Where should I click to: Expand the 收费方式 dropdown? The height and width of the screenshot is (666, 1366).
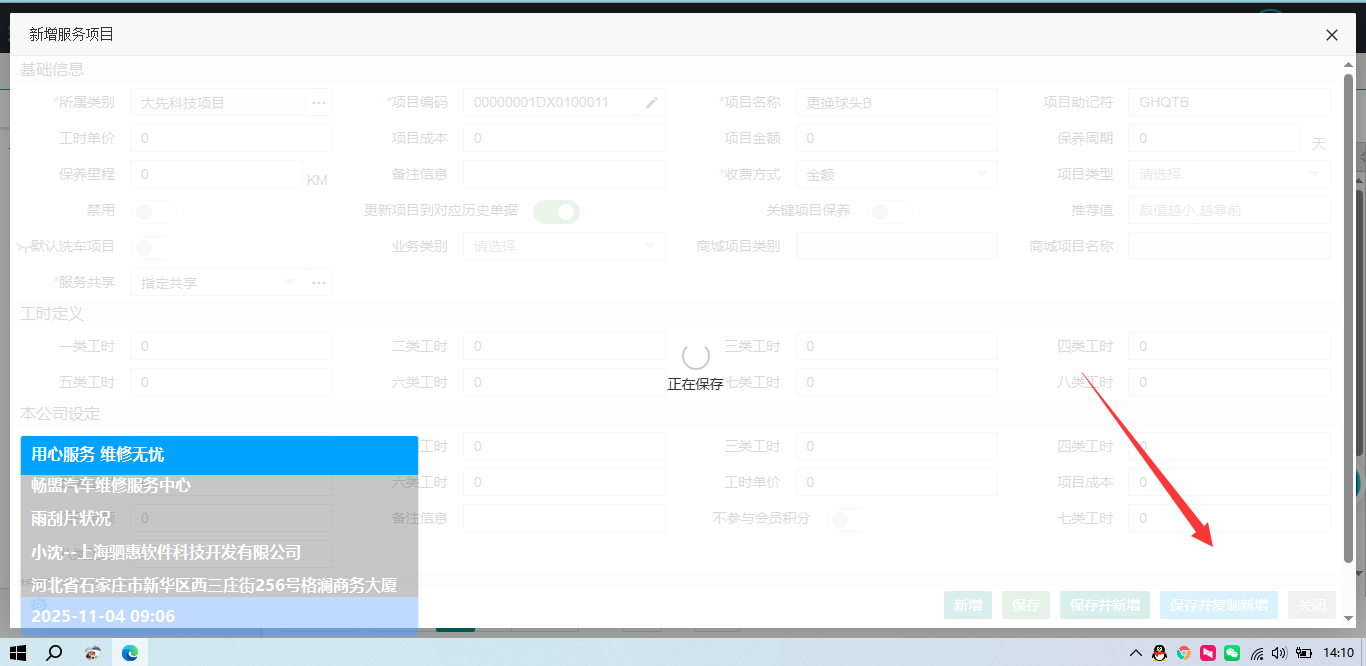pos(896,174)
